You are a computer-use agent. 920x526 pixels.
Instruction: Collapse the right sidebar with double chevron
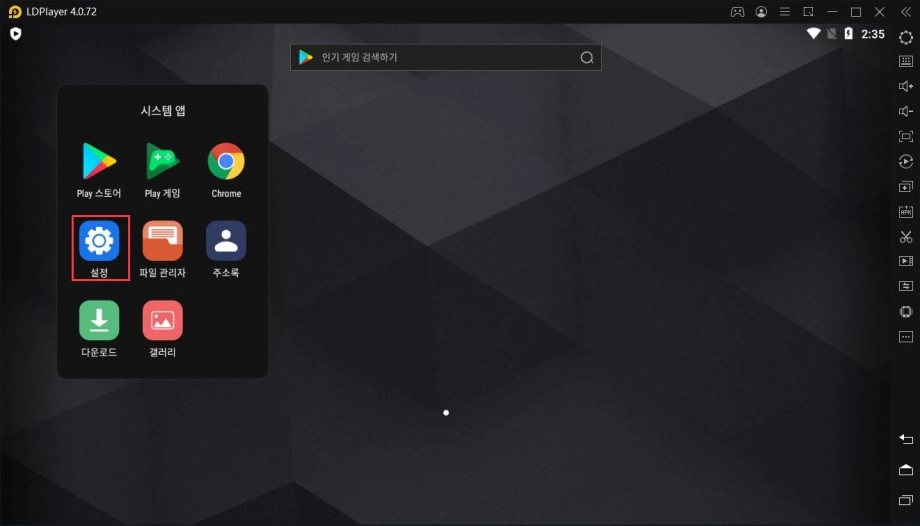pyautogui.click(x=906, y=12)
